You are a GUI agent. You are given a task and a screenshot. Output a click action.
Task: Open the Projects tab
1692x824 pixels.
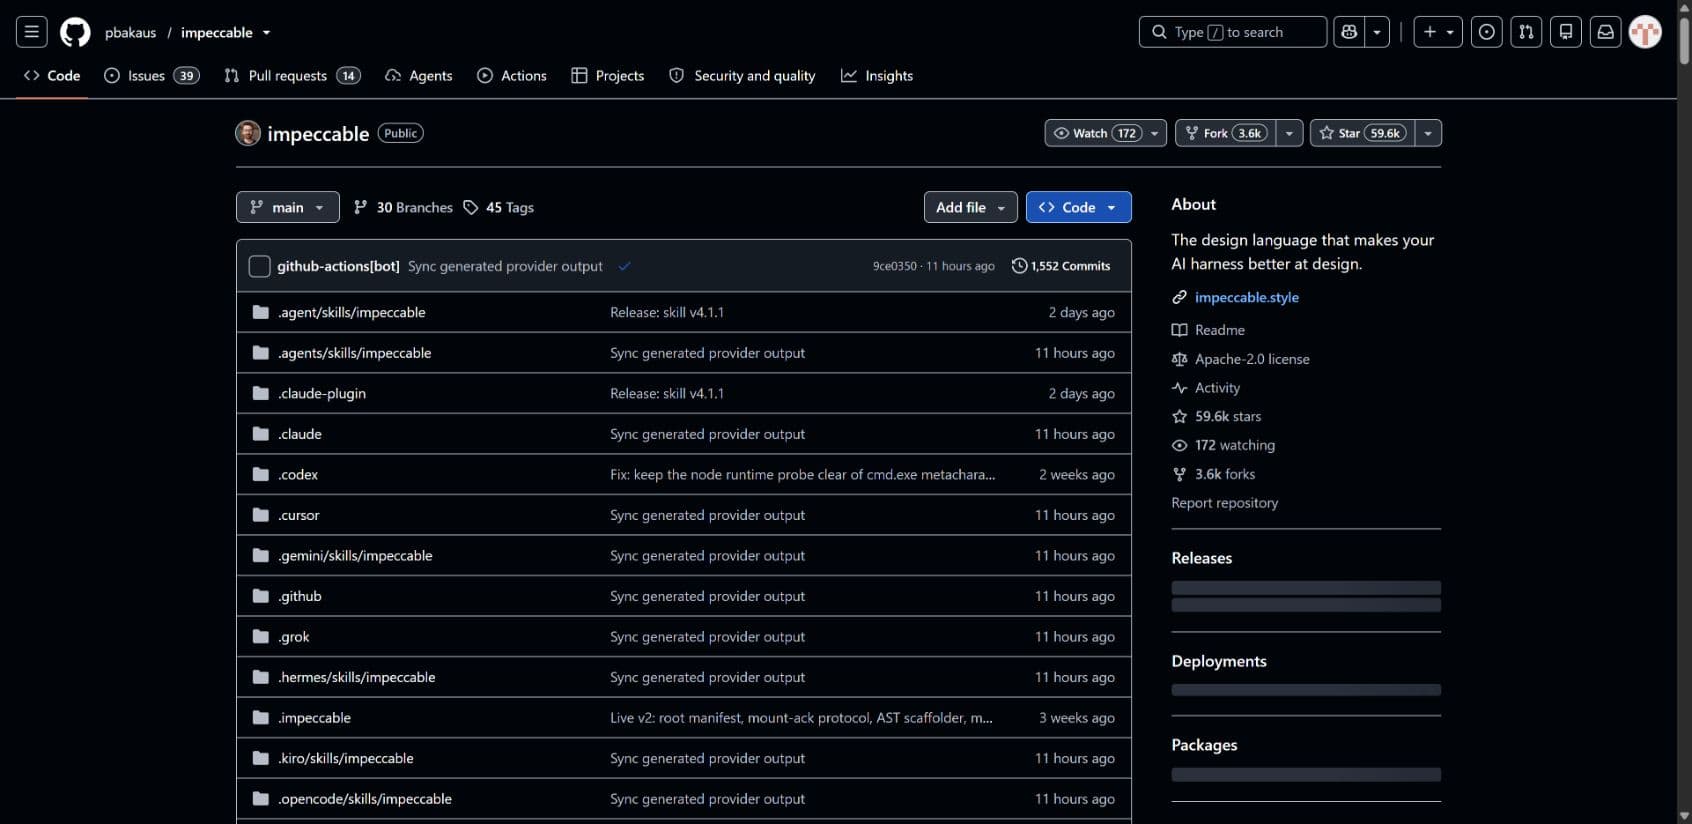point(608,75)
